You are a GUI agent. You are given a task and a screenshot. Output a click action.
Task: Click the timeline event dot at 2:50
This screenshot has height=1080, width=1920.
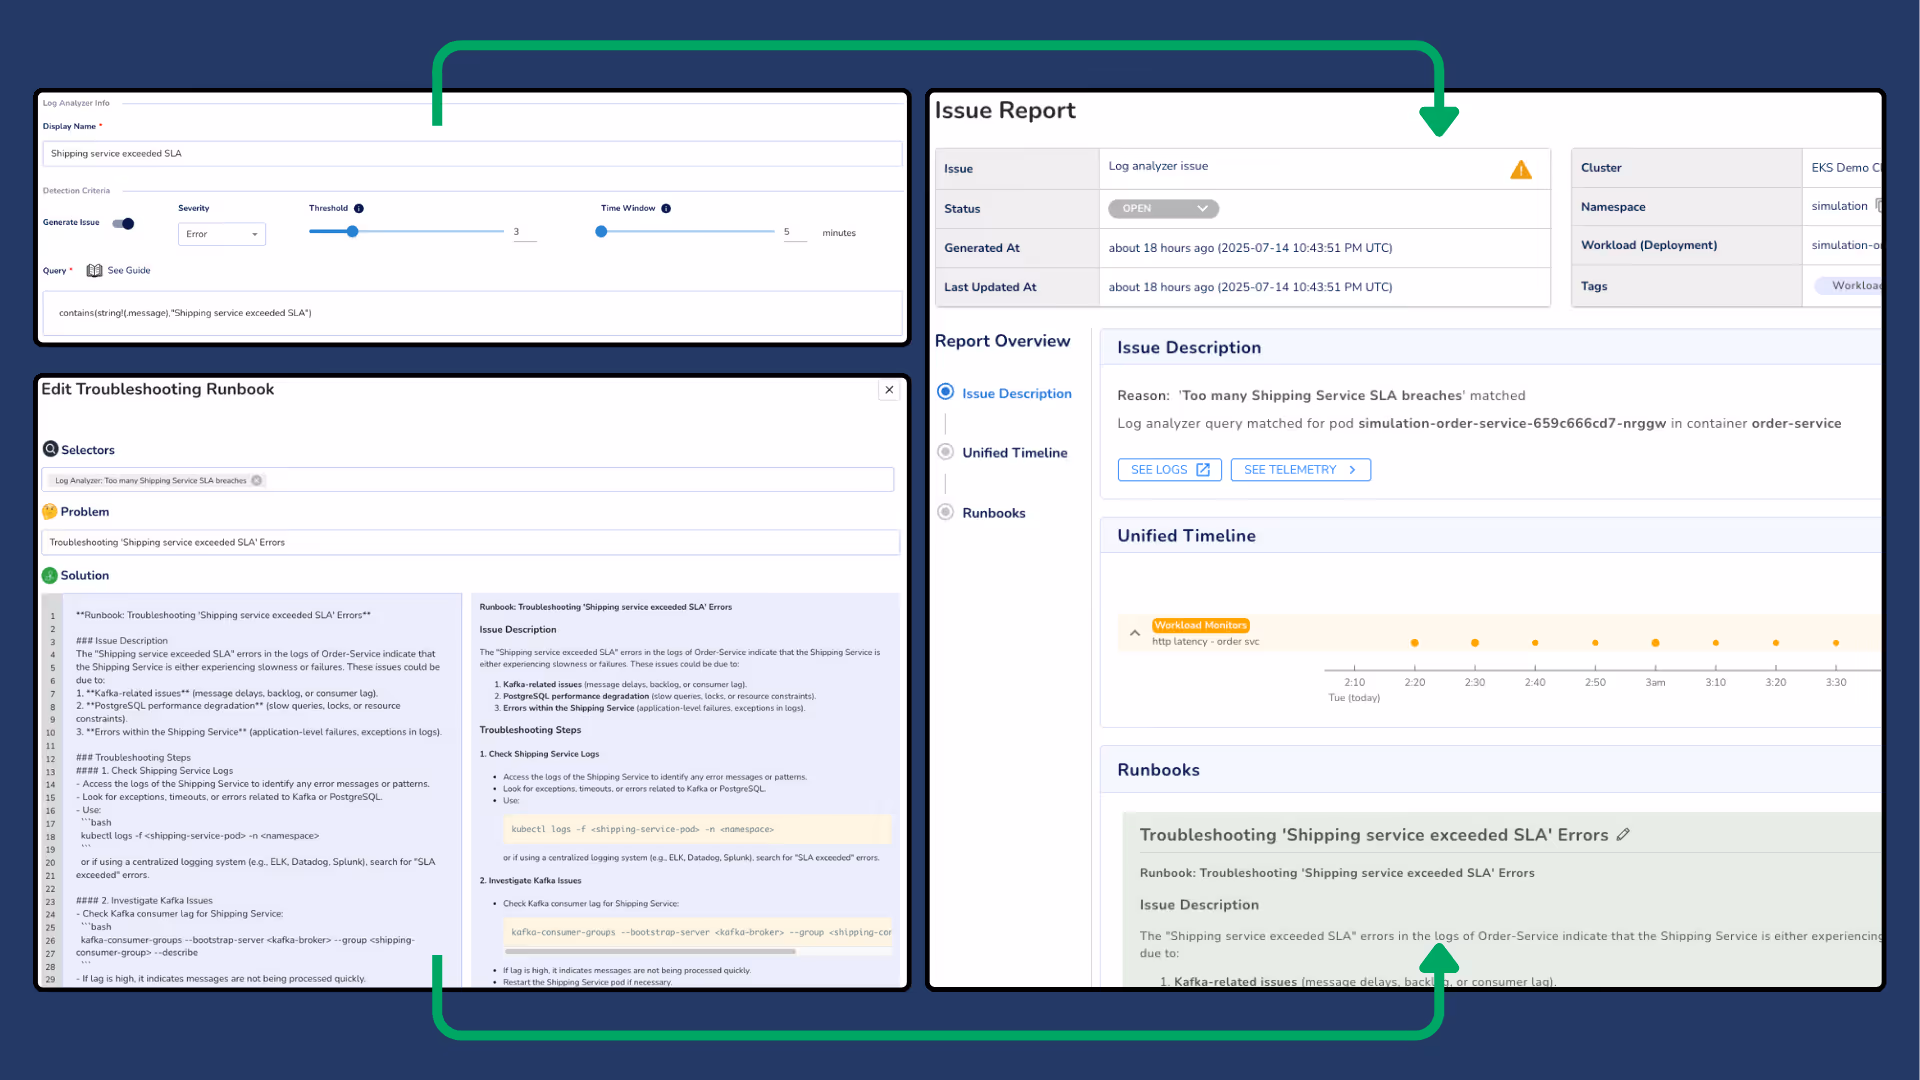tap(1595, 643)
